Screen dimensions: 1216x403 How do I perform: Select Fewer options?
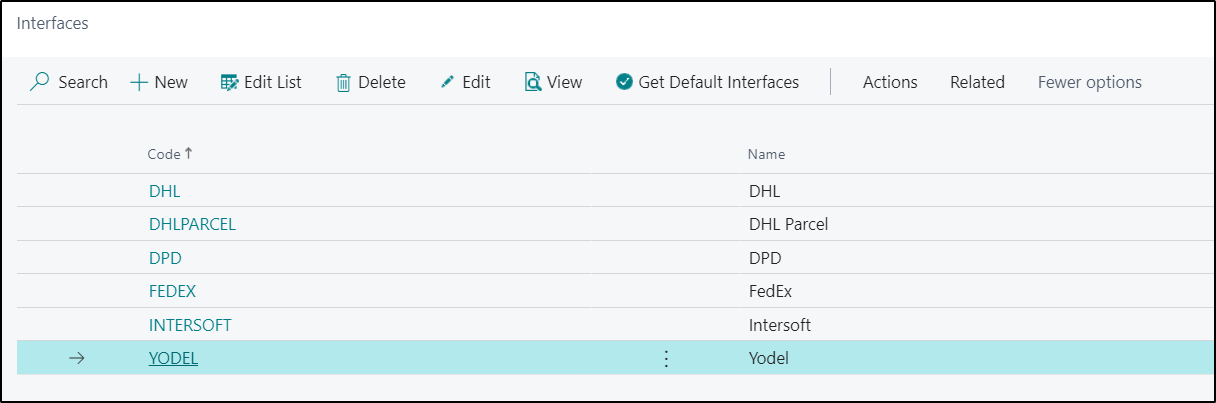[x=1090, y=82]
